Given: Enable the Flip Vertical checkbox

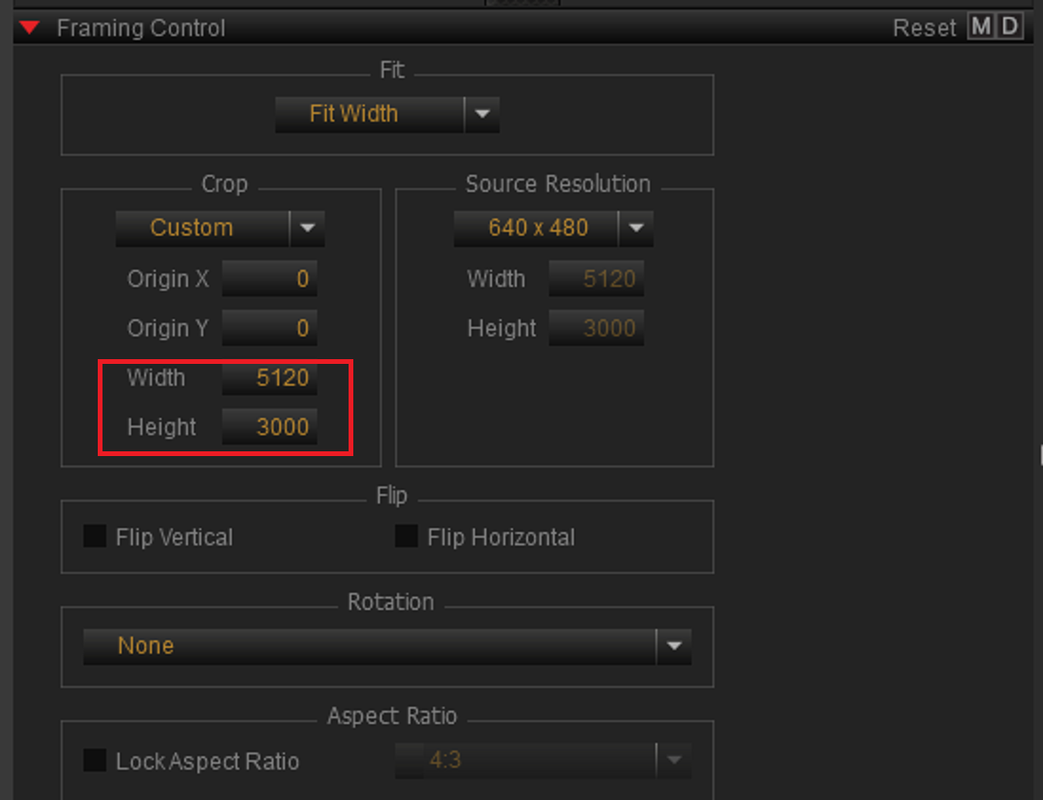Looking at the screenshot, I should [x=94, y=536].
